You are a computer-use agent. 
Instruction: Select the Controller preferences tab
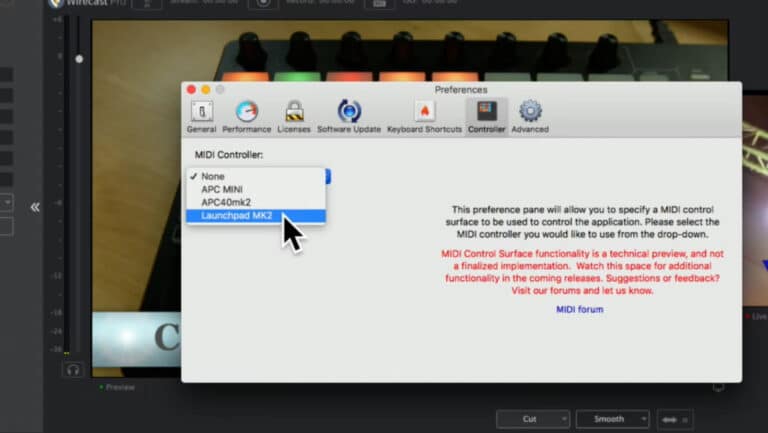[x=486, y=117]
